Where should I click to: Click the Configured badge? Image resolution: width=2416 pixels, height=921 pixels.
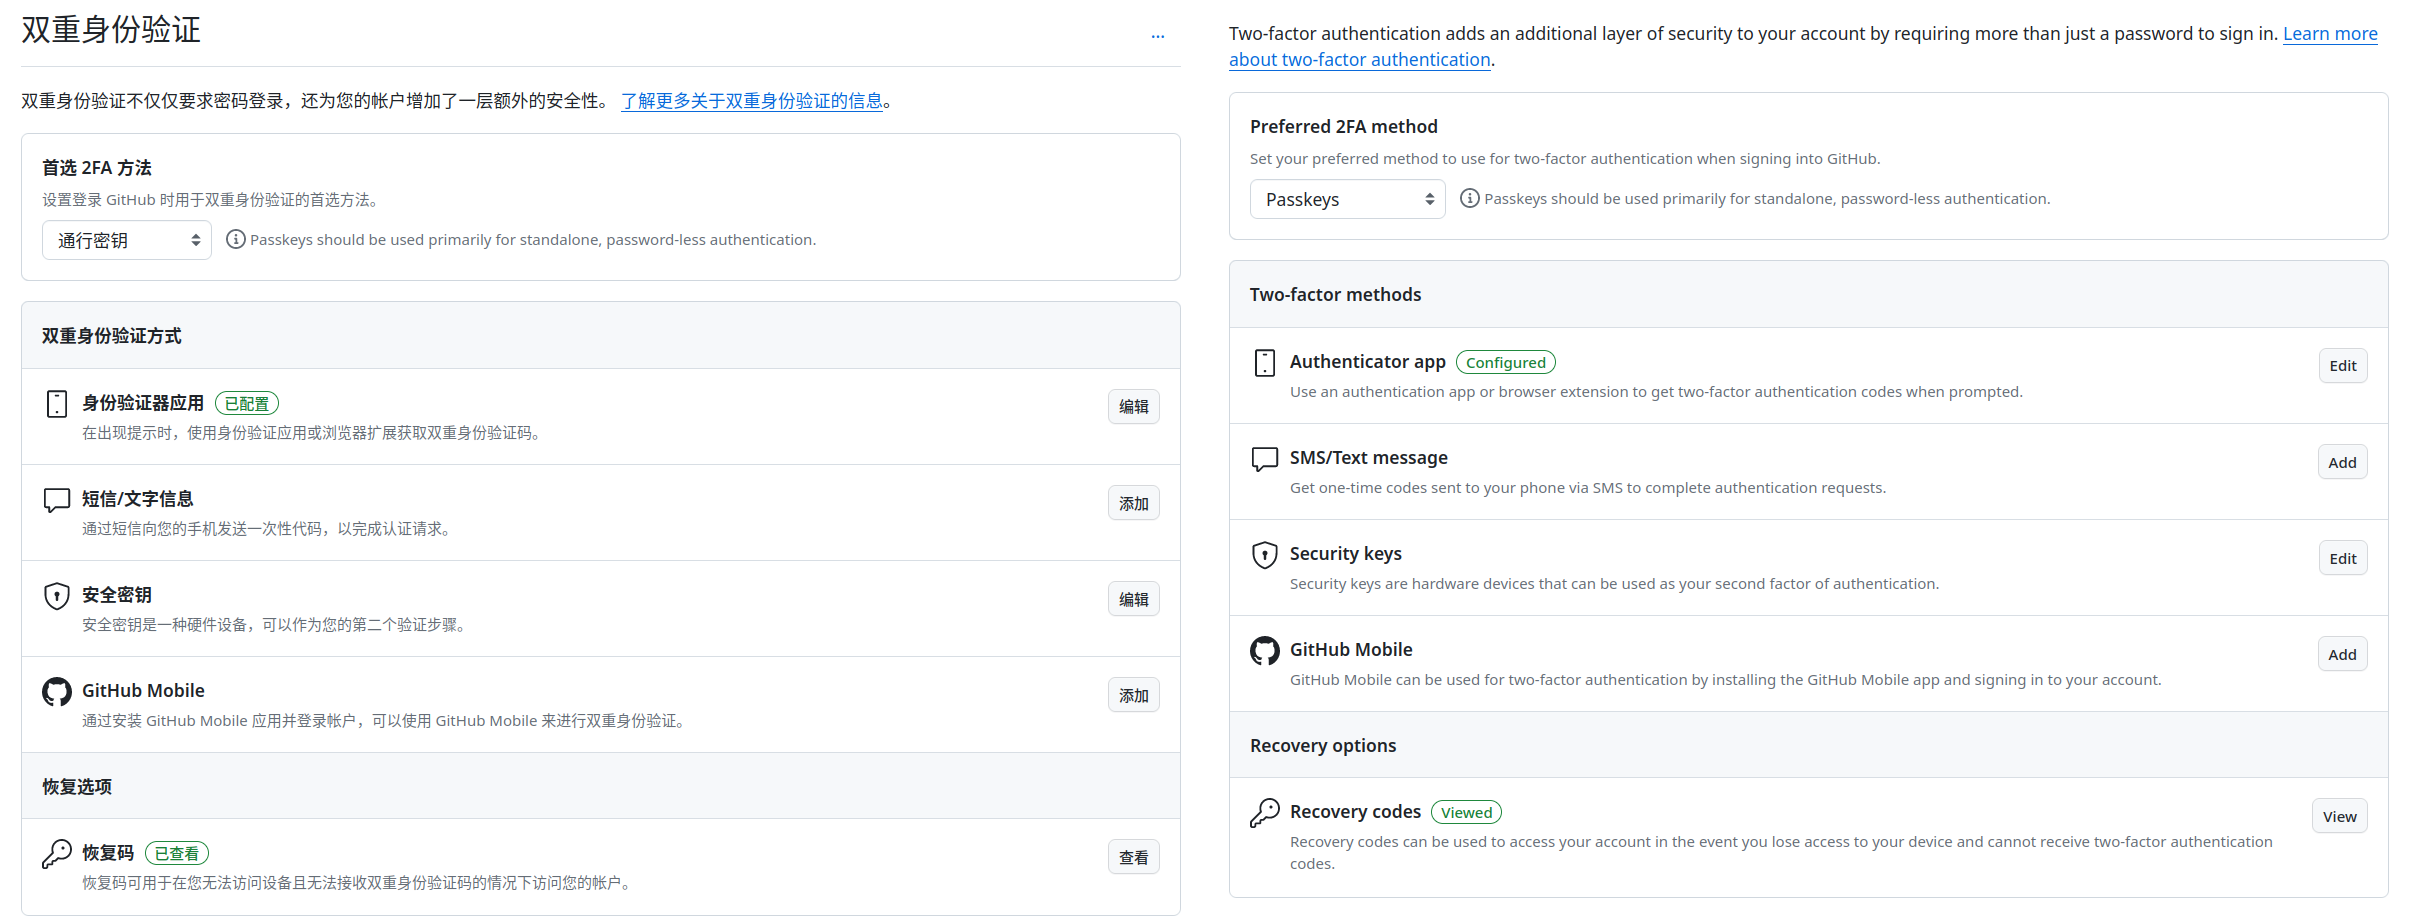point(1506,362)
